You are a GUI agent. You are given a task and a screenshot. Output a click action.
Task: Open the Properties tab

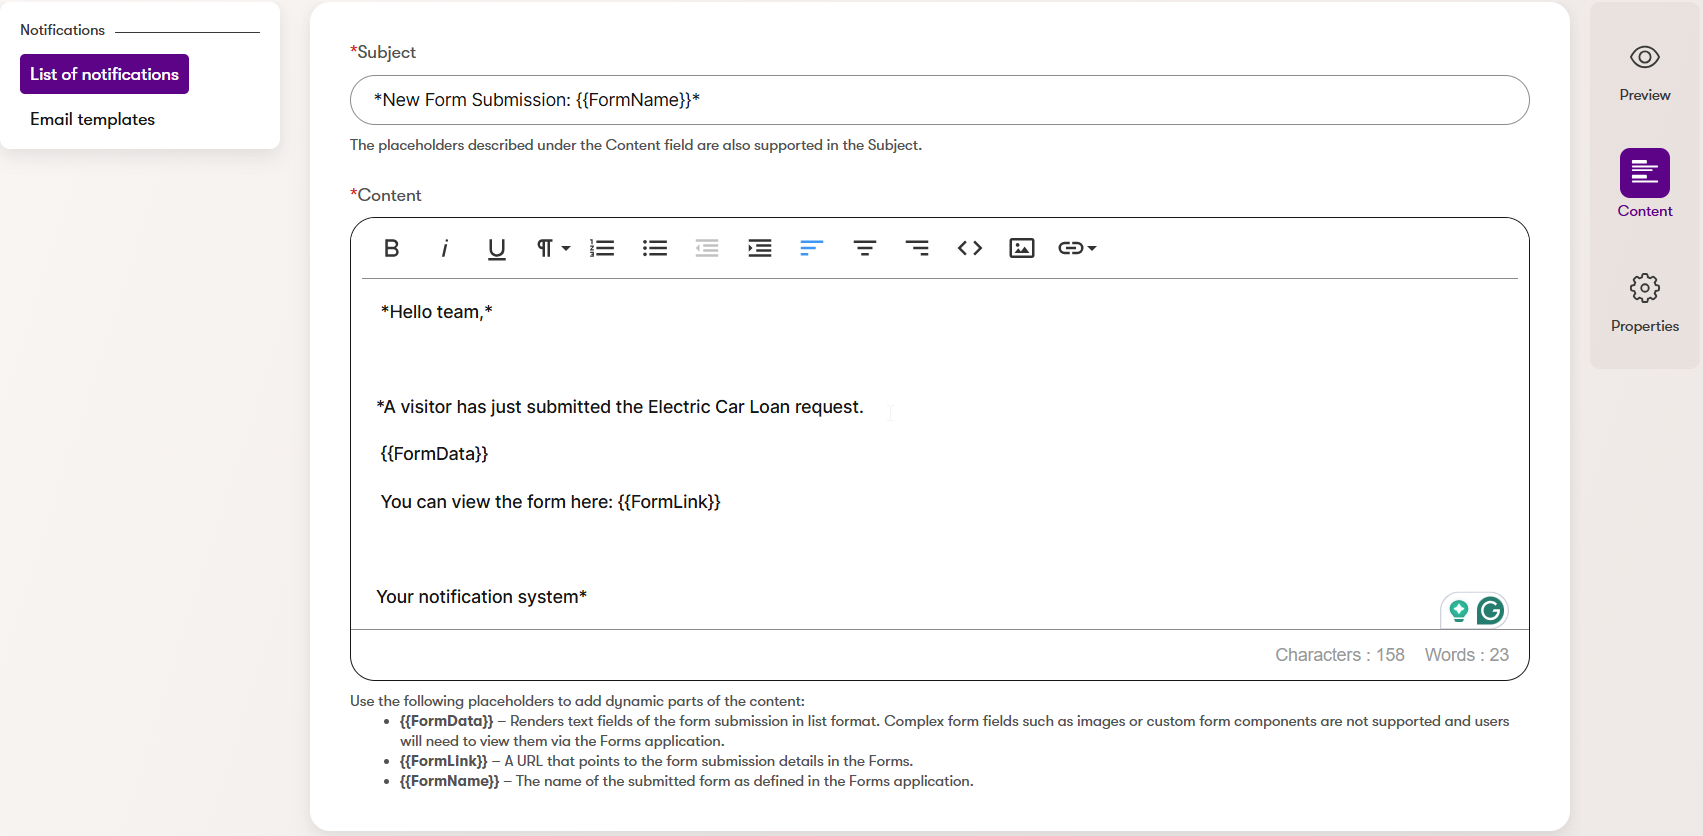(1644, 302)
